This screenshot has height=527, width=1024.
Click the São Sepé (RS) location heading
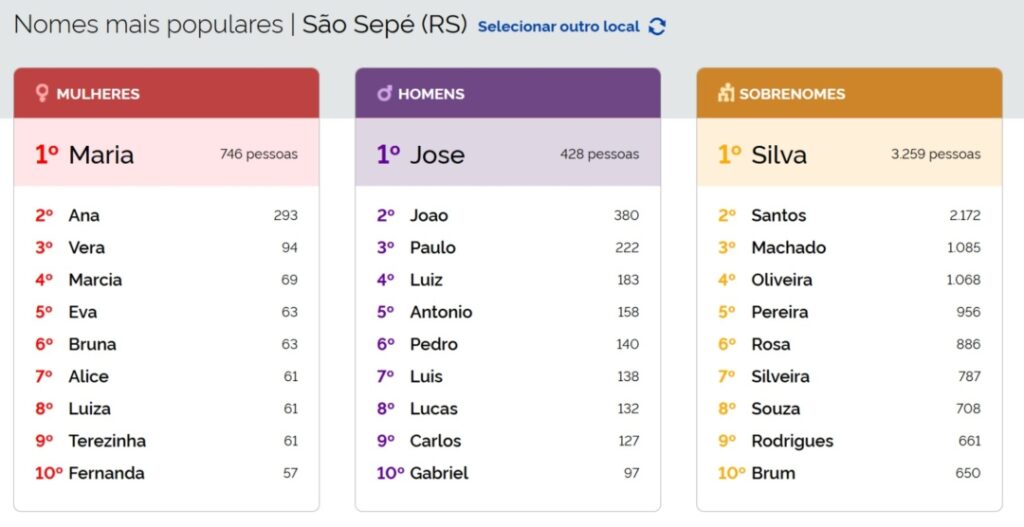(385, 24)
